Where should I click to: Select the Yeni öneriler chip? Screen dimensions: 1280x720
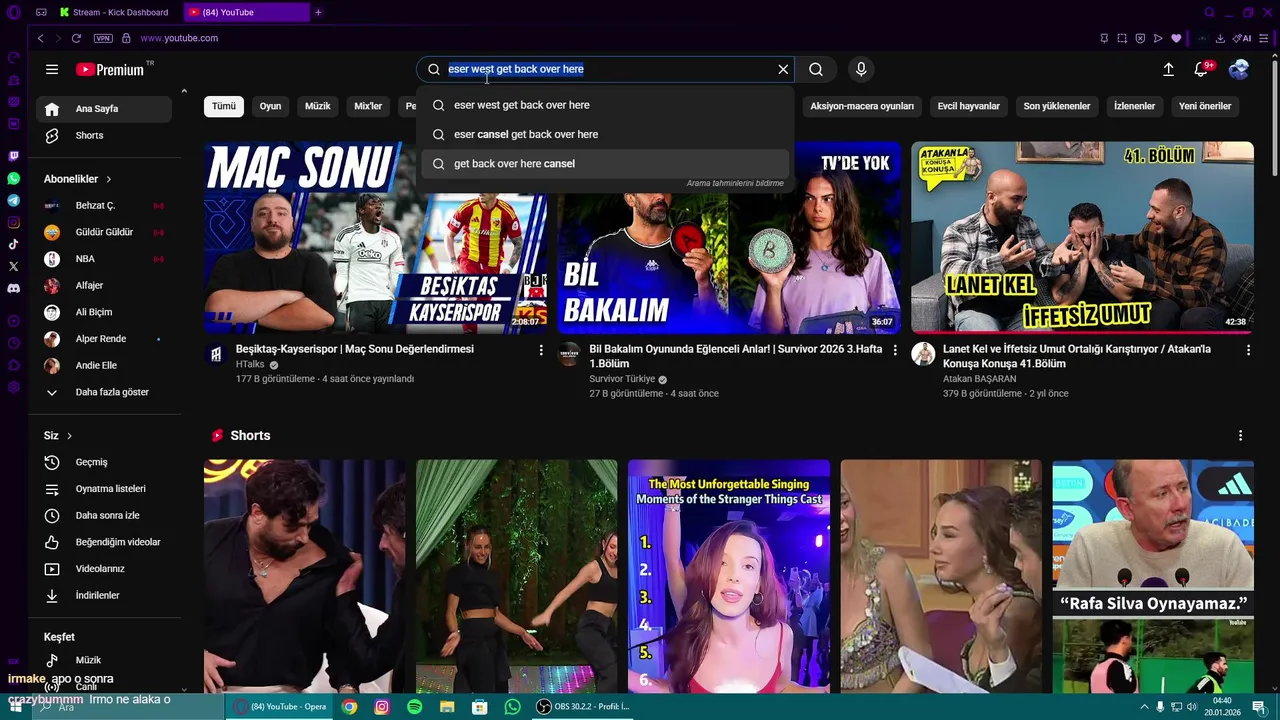coord(1205,106)
